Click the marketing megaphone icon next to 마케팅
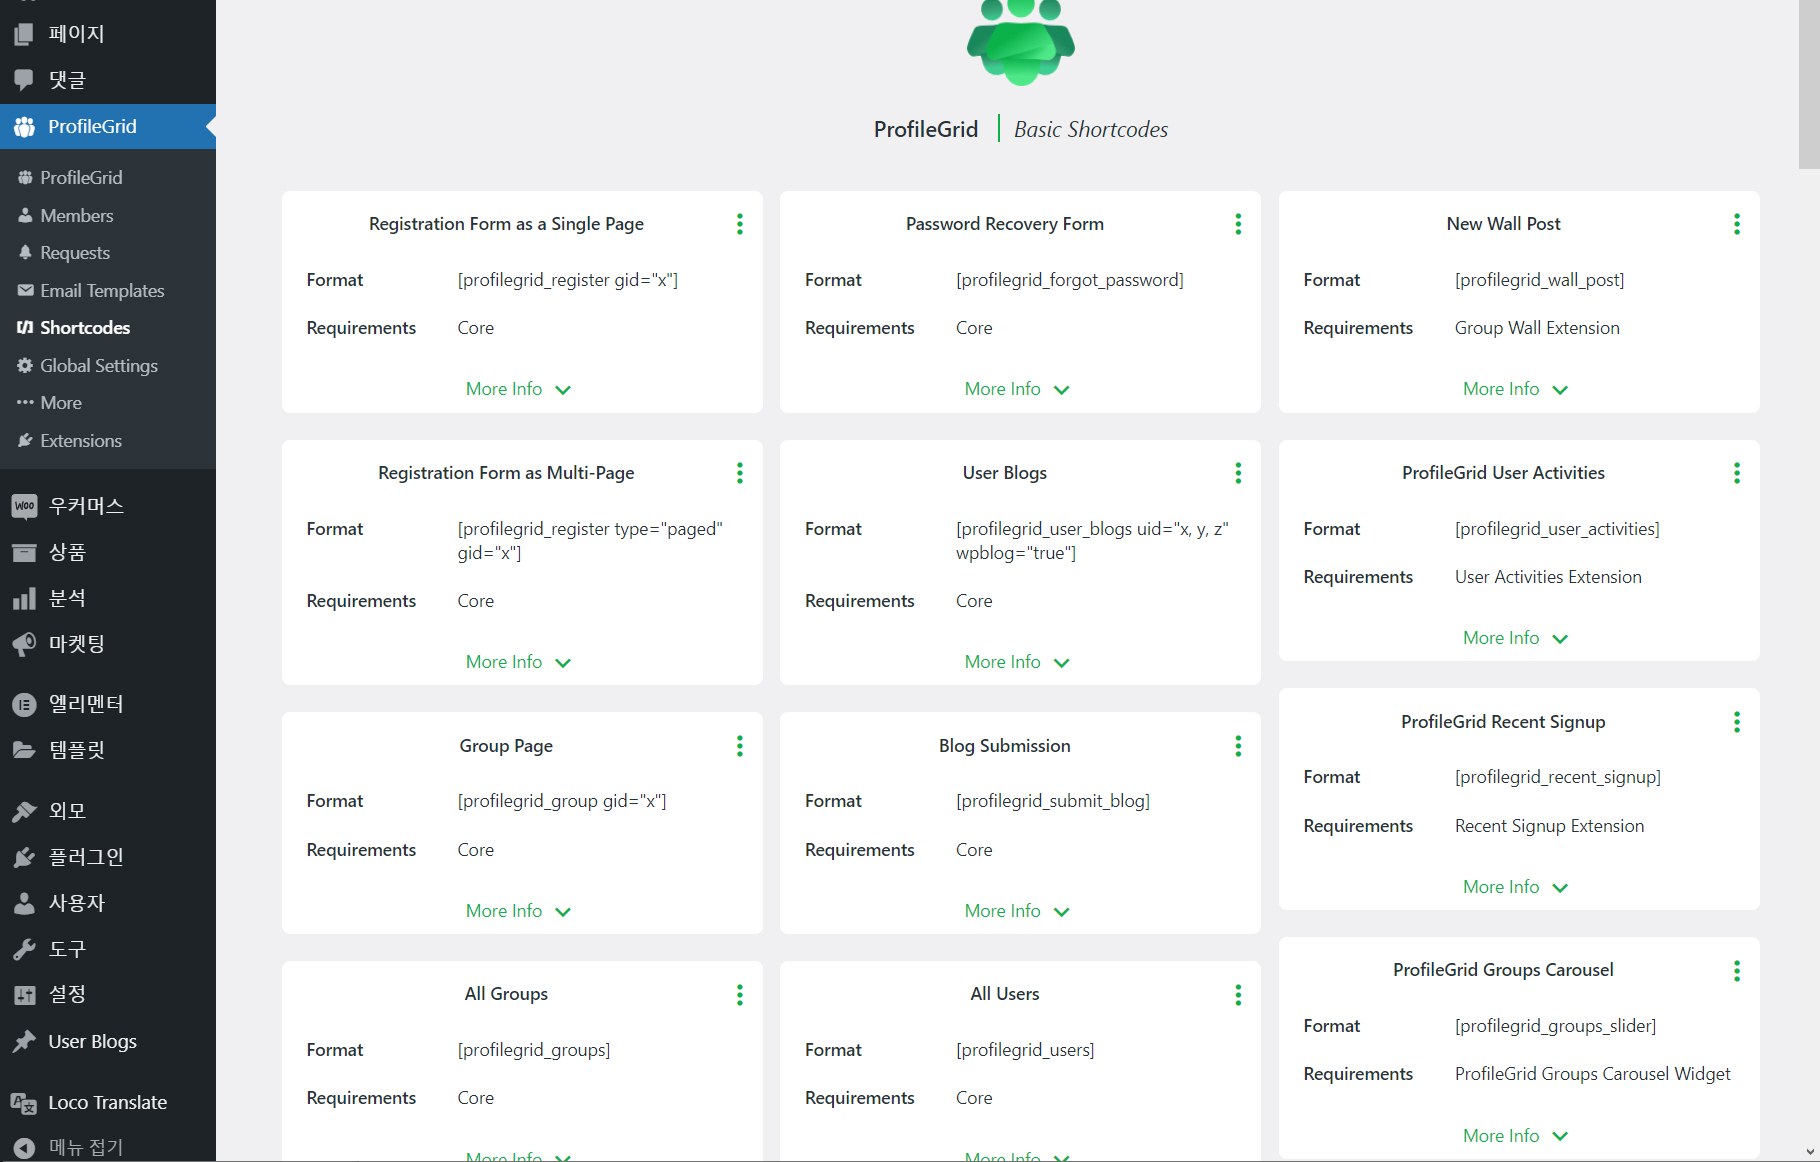Viewport: 1820px width, 1162px height. click(x=24, y=644)
